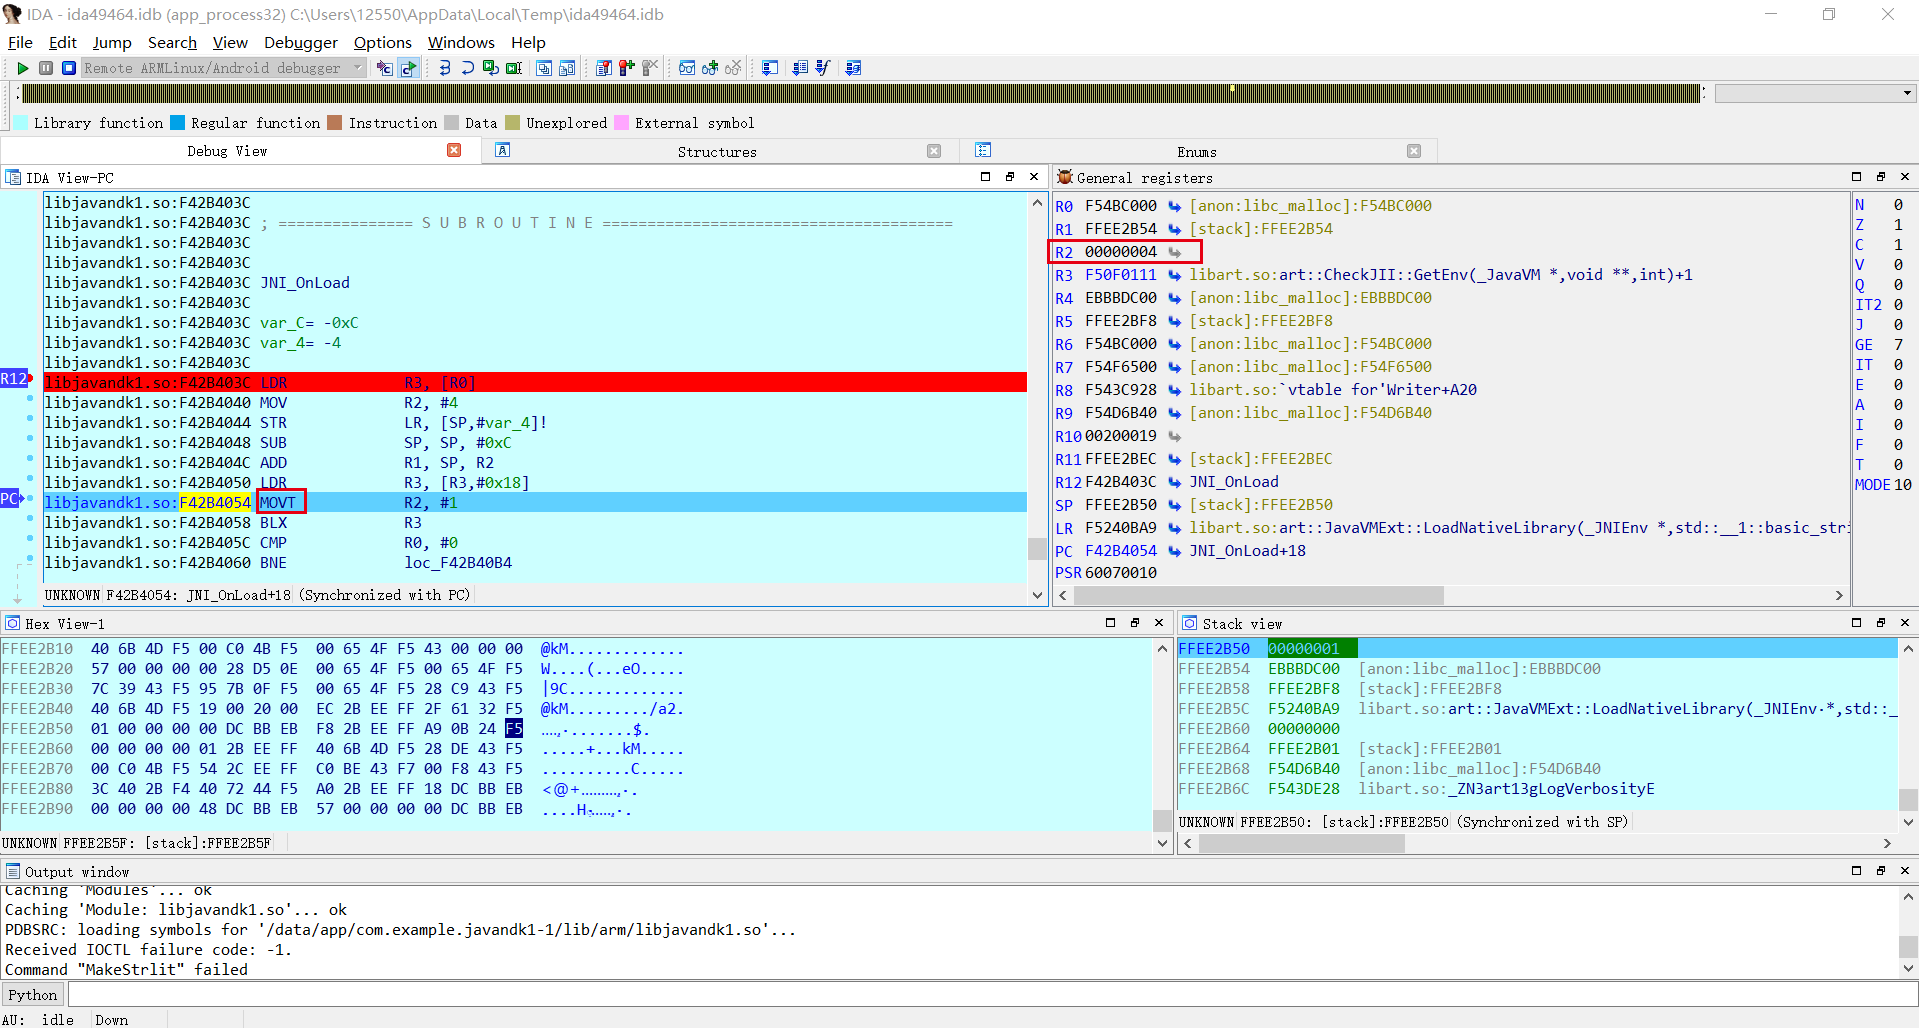Click the Run to cursor icon
The height and width of the screenshot is (1028, 1919).
(514, 68)
